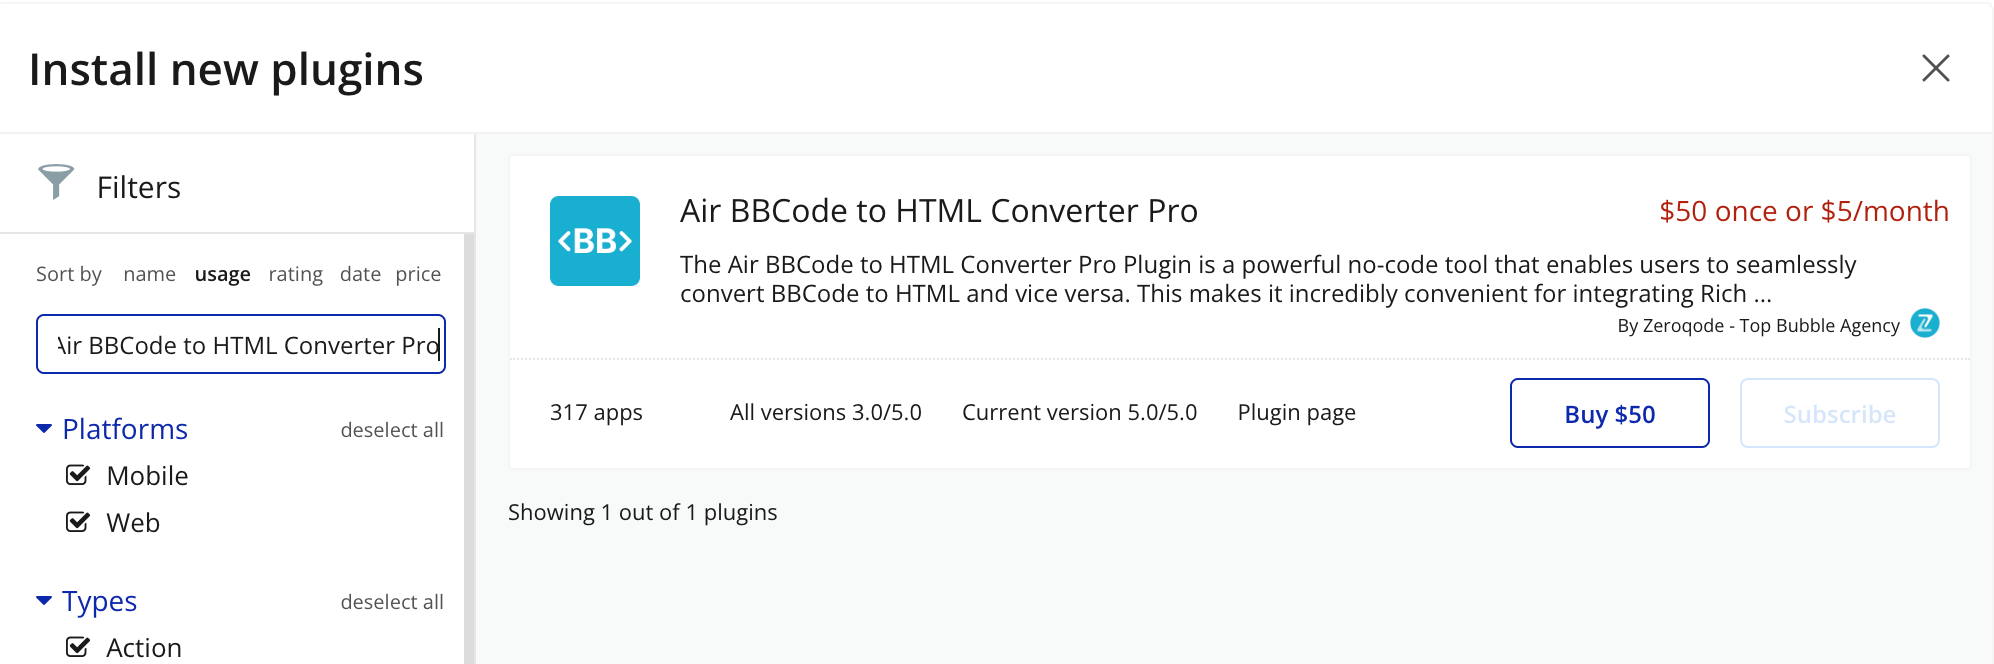Image resolution: width=1994 pixels, height=664 pixels.
Task: Collapse the Platforms section arrow
Action: point(44,429)
